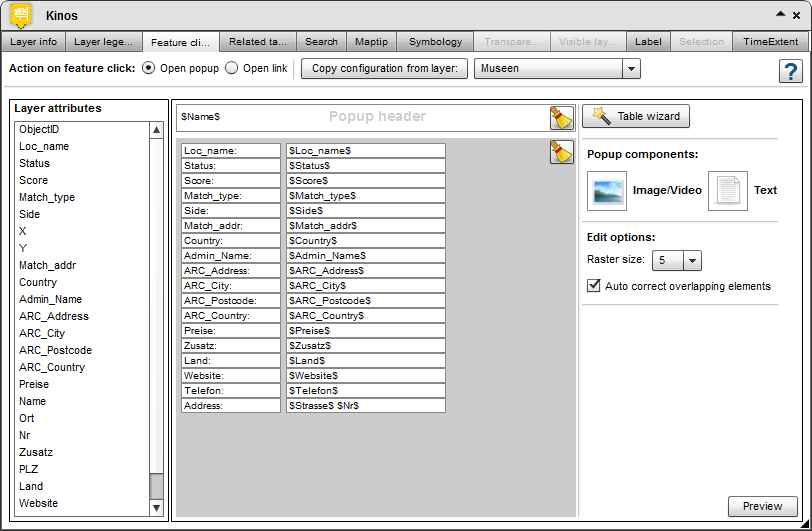Click the broom icon beside attribute table

point(561,152)
